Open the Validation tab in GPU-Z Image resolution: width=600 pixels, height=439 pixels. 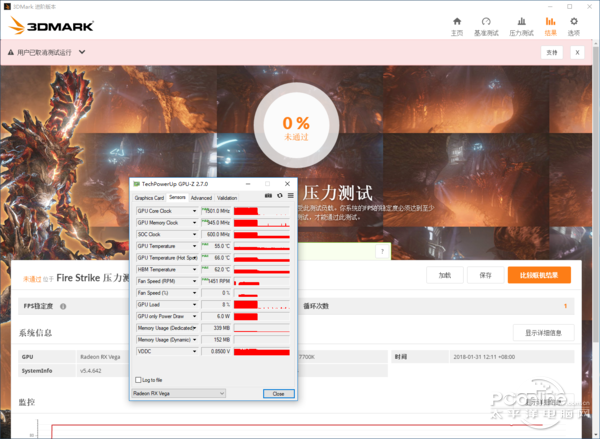click(x=227, y=198)
